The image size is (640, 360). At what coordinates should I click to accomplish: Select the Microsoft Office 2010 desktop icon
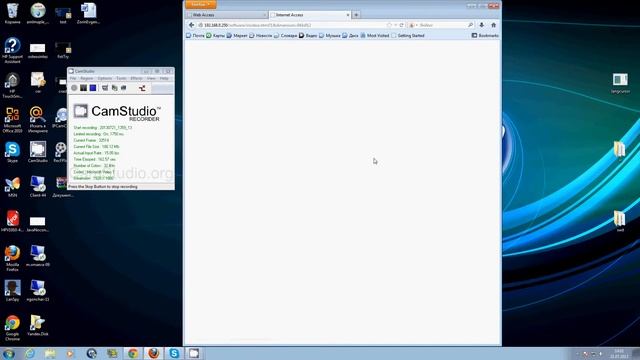(12, 120)
